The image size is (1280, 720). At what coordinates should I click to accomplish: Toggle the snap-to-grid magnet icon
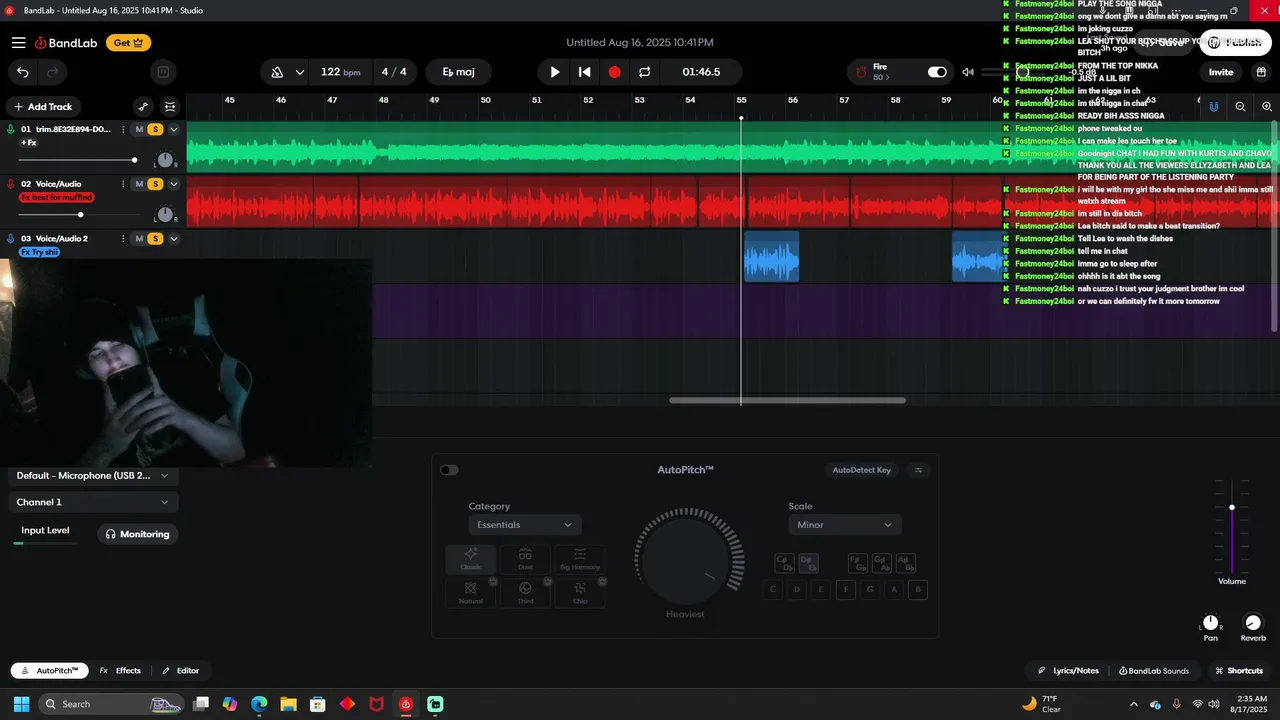[x=1214, y=106]
